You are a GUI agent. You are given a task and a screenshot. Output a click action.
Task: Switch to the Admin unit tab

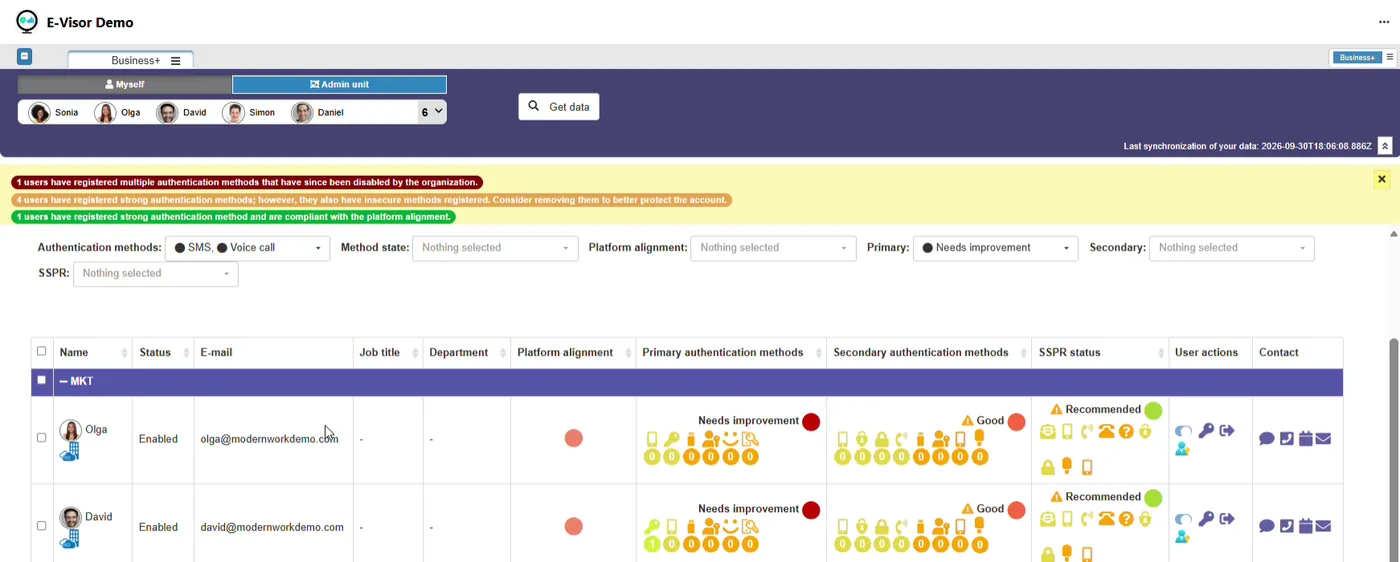[x=339, y=85]
